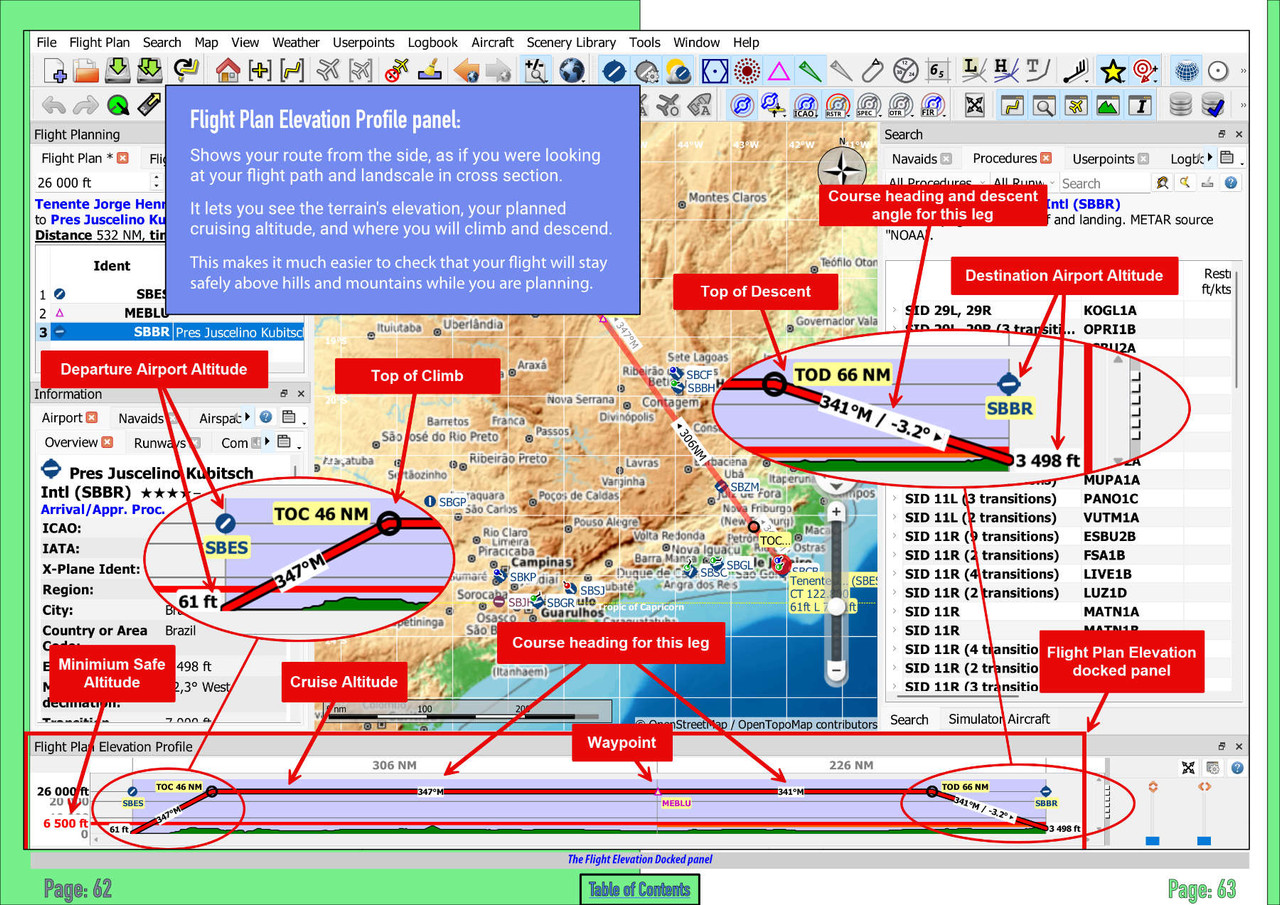
Task: Center map on flight plan bracket-plus icon
Action: click(x=260, y=70)
